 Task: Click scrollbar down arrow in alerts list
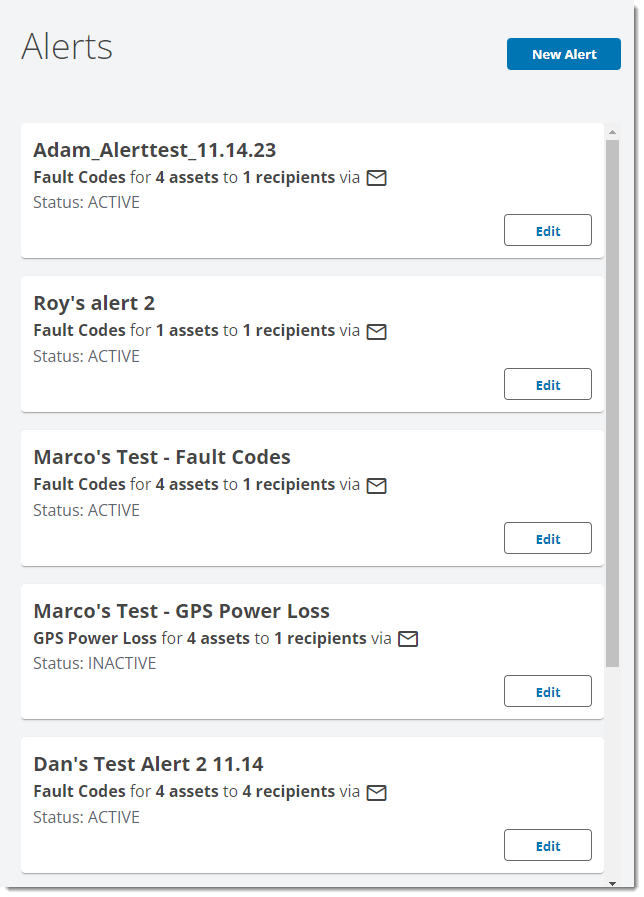(x=613, y=884)
